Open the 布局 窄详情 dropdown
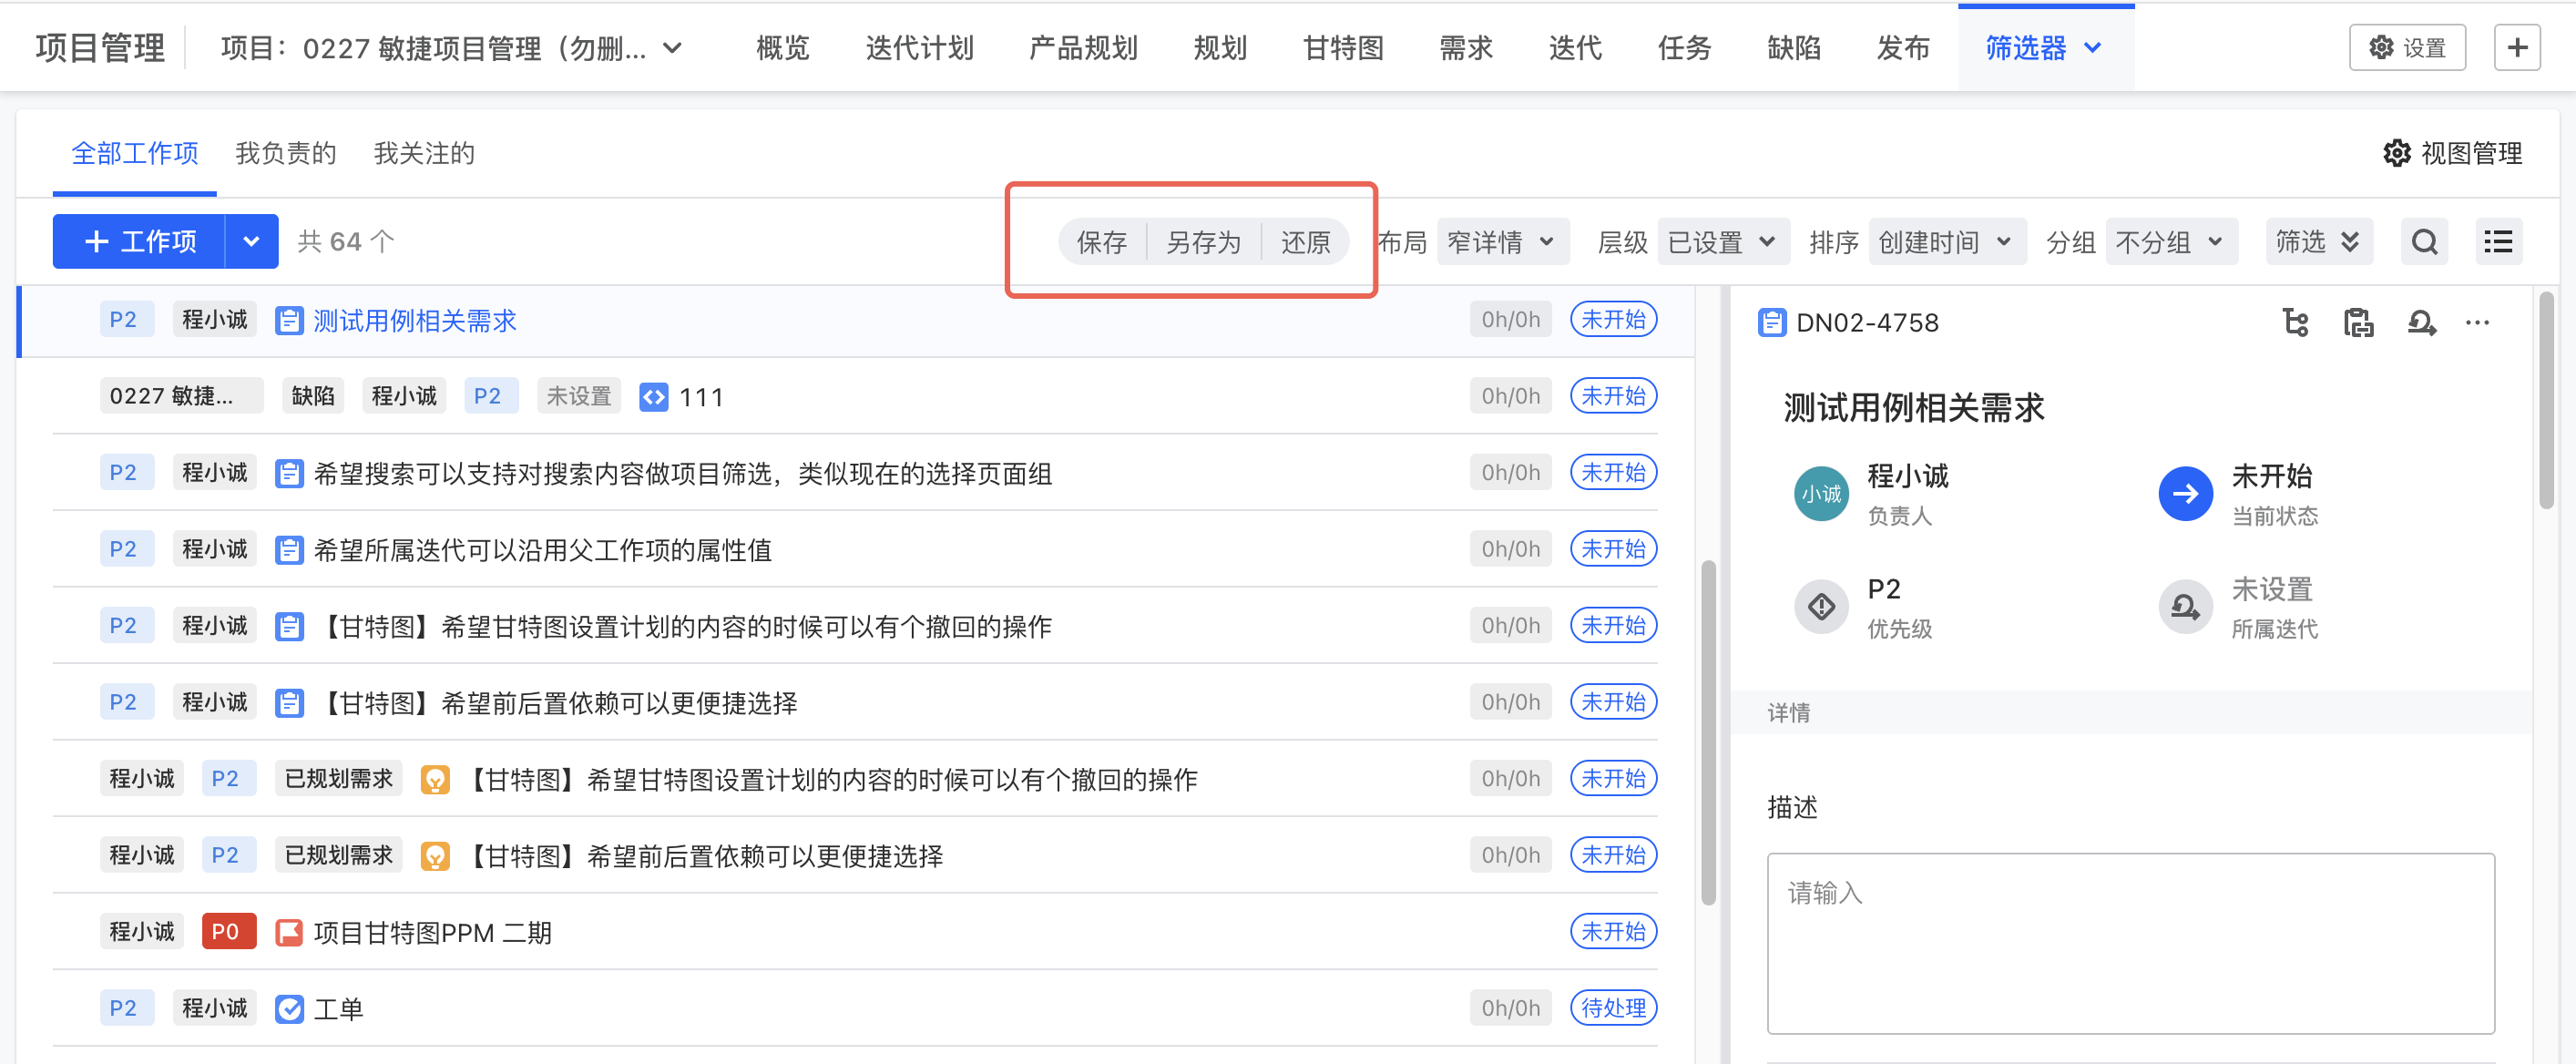Image resolution: width=2576 pixels, height=1064 pixels. pyautogui.click(x=1503, y=241)
